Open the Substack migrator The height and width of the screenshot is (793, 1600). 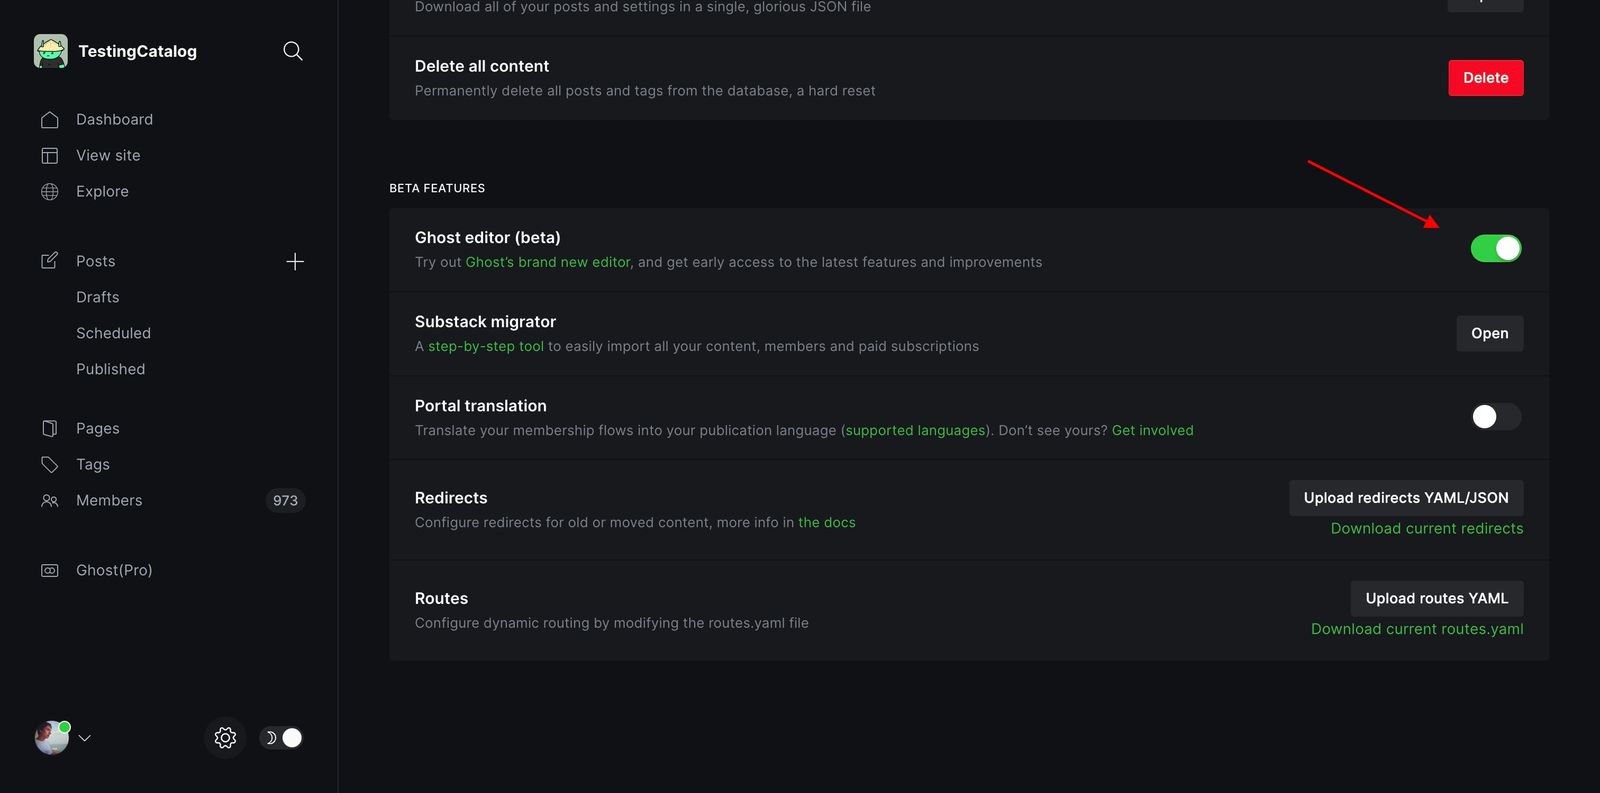[1489, 333]
